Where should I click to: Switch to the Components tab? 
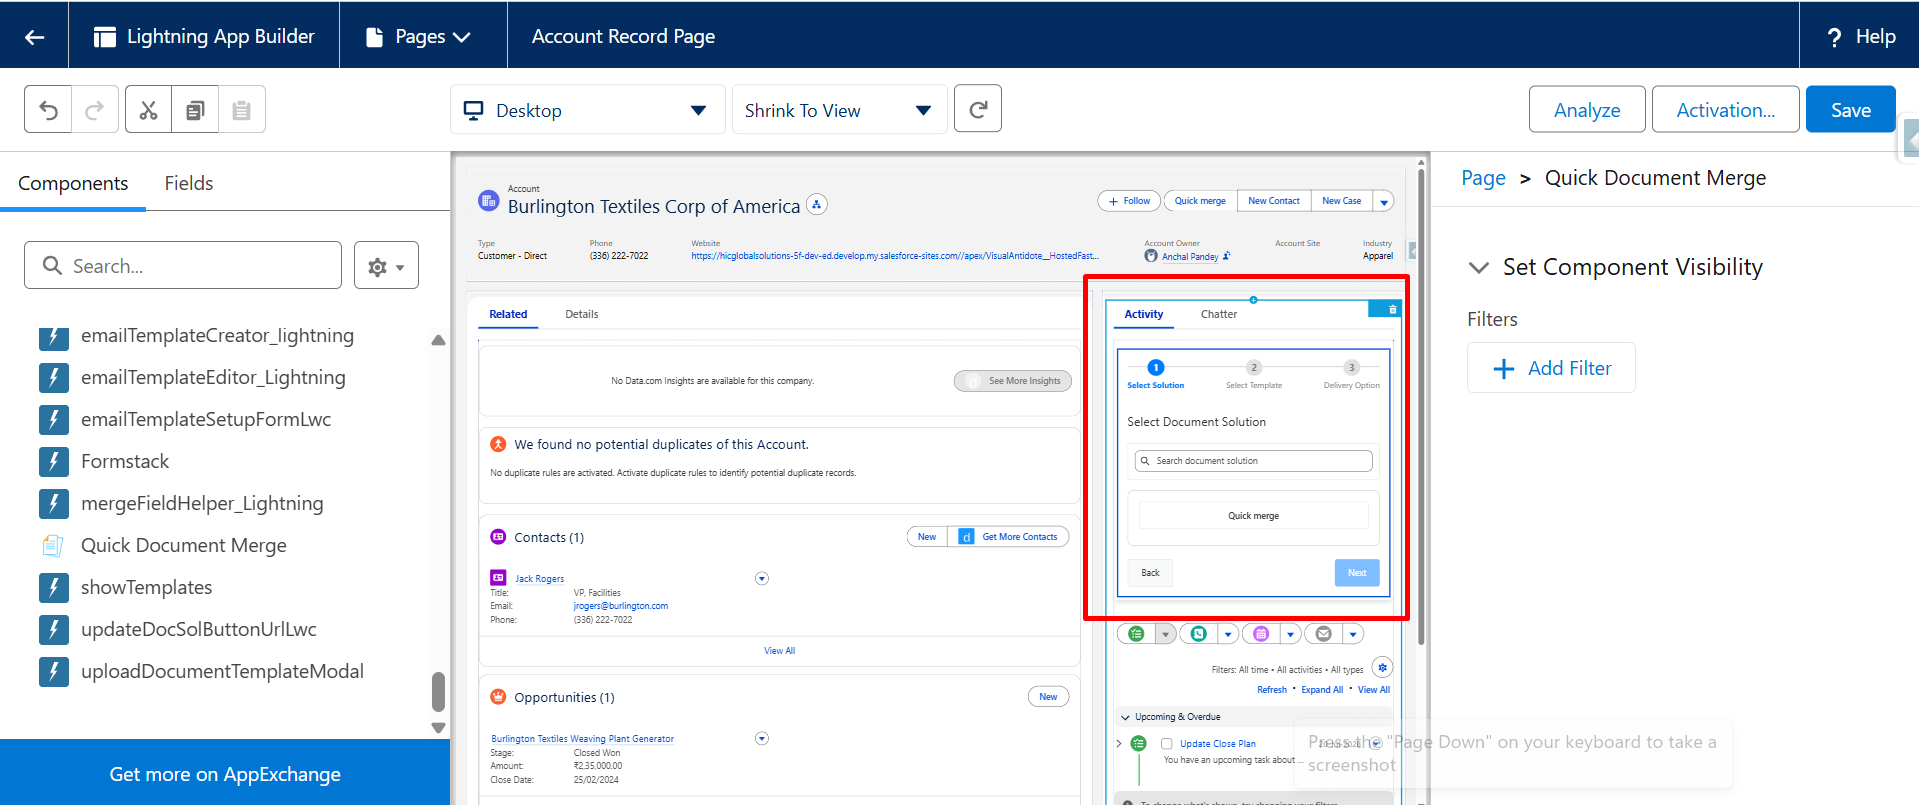click(x=73, y=183)
